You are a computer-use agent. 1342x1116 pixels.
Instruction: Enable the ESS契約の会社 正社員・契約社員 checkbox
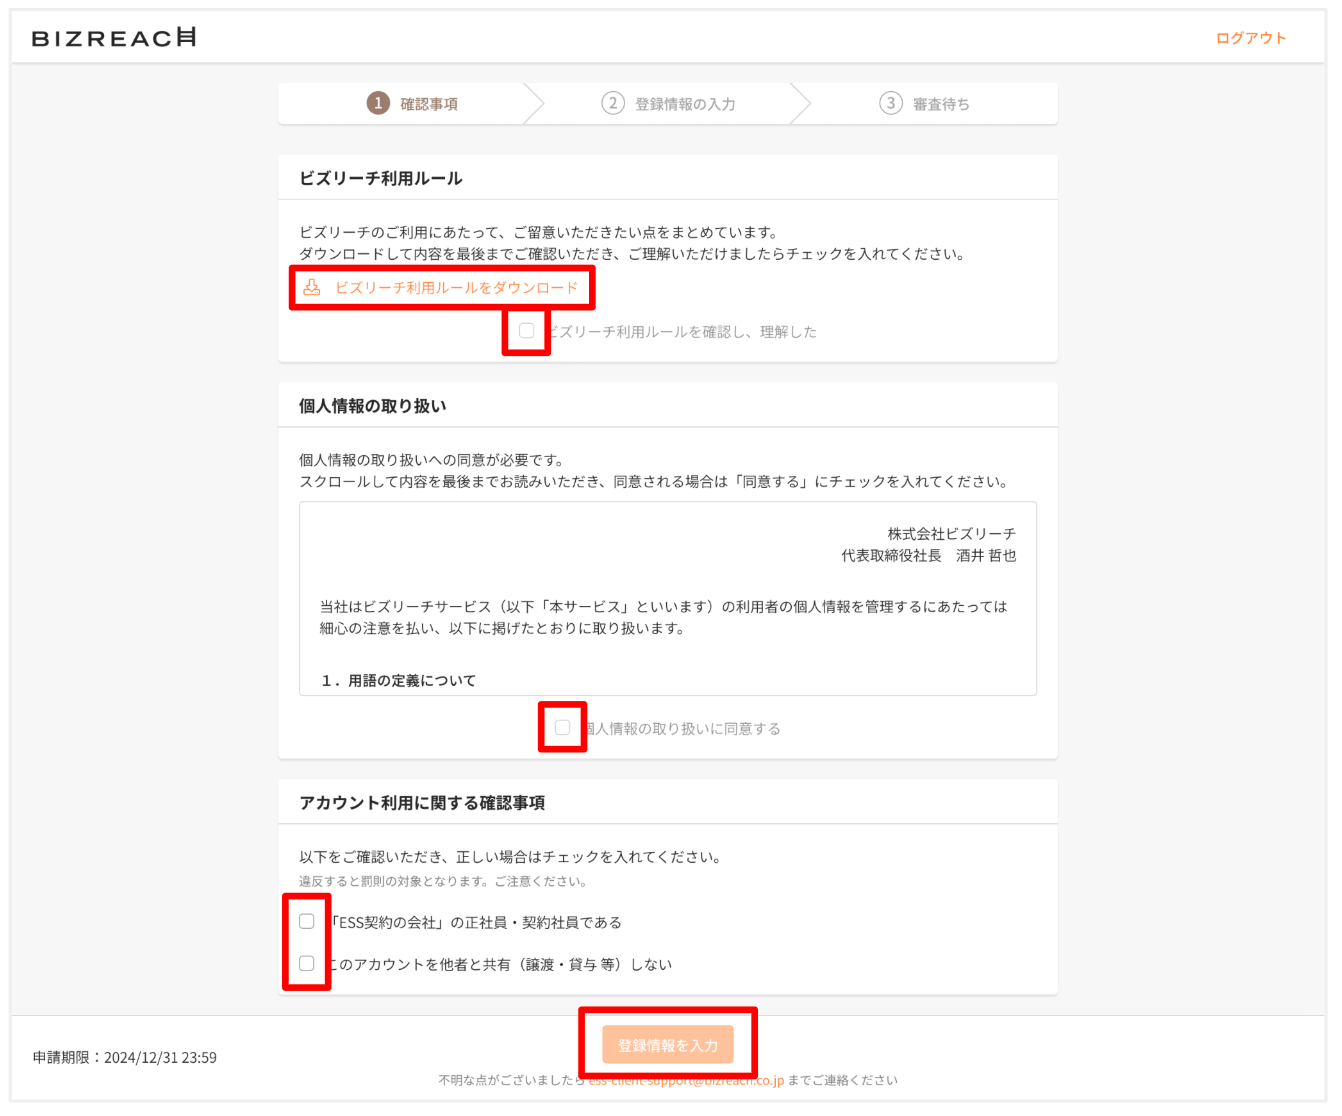click(307, 921)
